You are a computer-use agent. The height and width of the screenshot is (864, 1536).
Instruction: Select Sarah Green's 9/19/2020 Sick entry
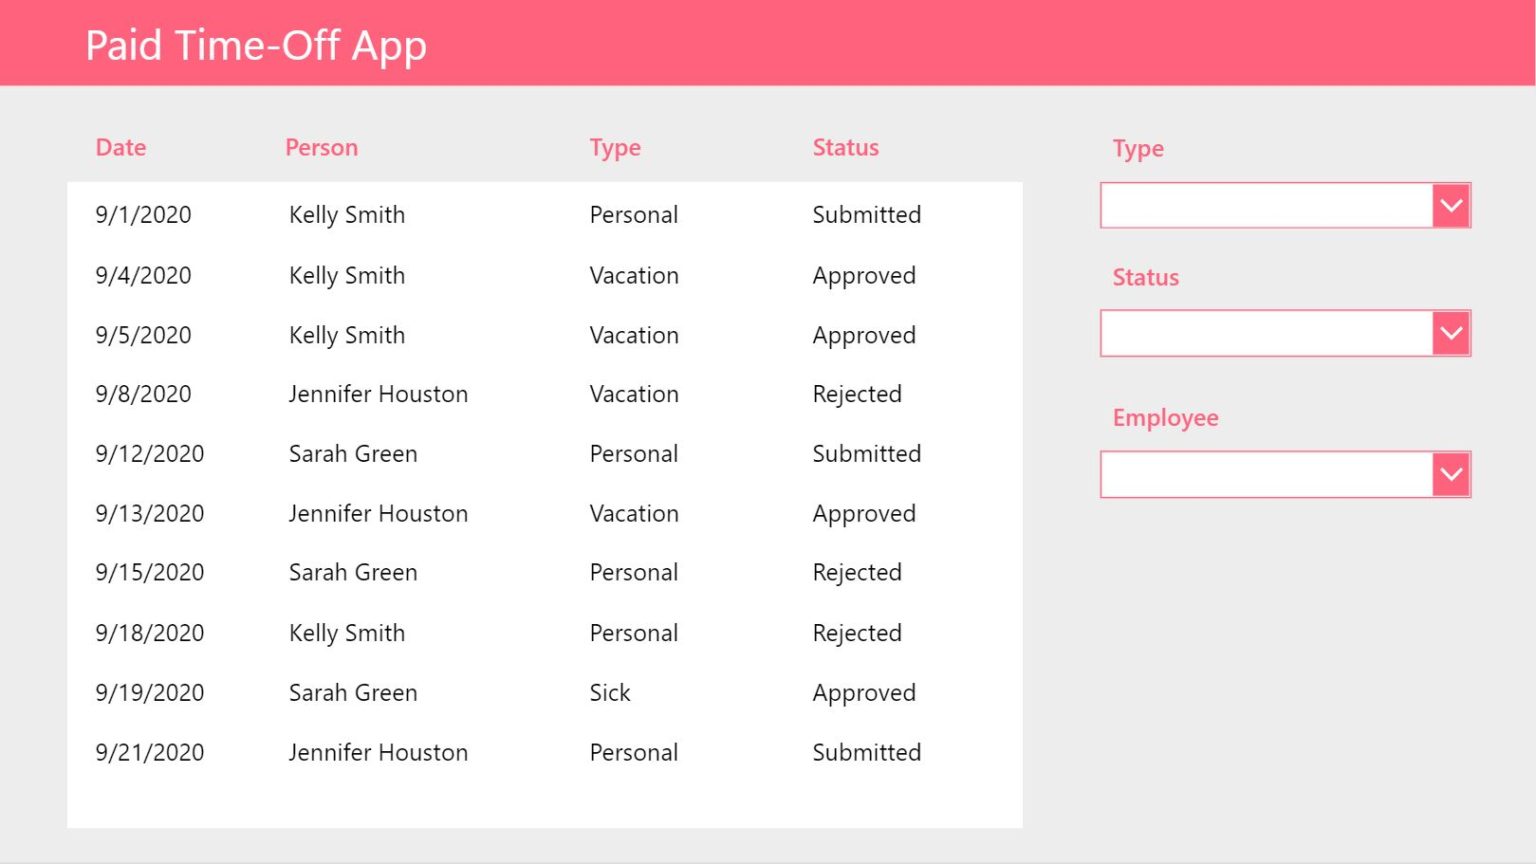click(x=500, y=692)
